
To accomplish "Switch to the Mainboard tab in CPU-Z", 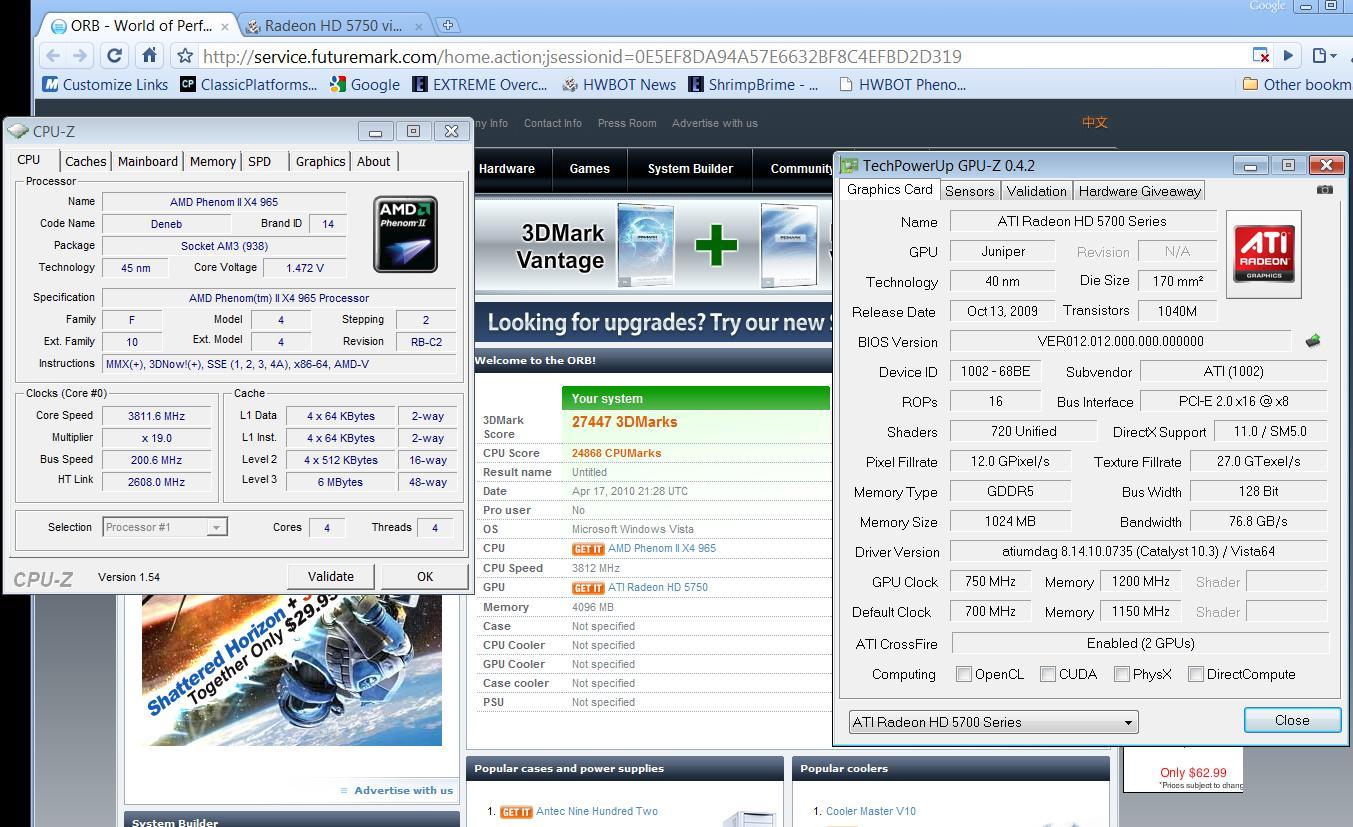I will (147, 161).
